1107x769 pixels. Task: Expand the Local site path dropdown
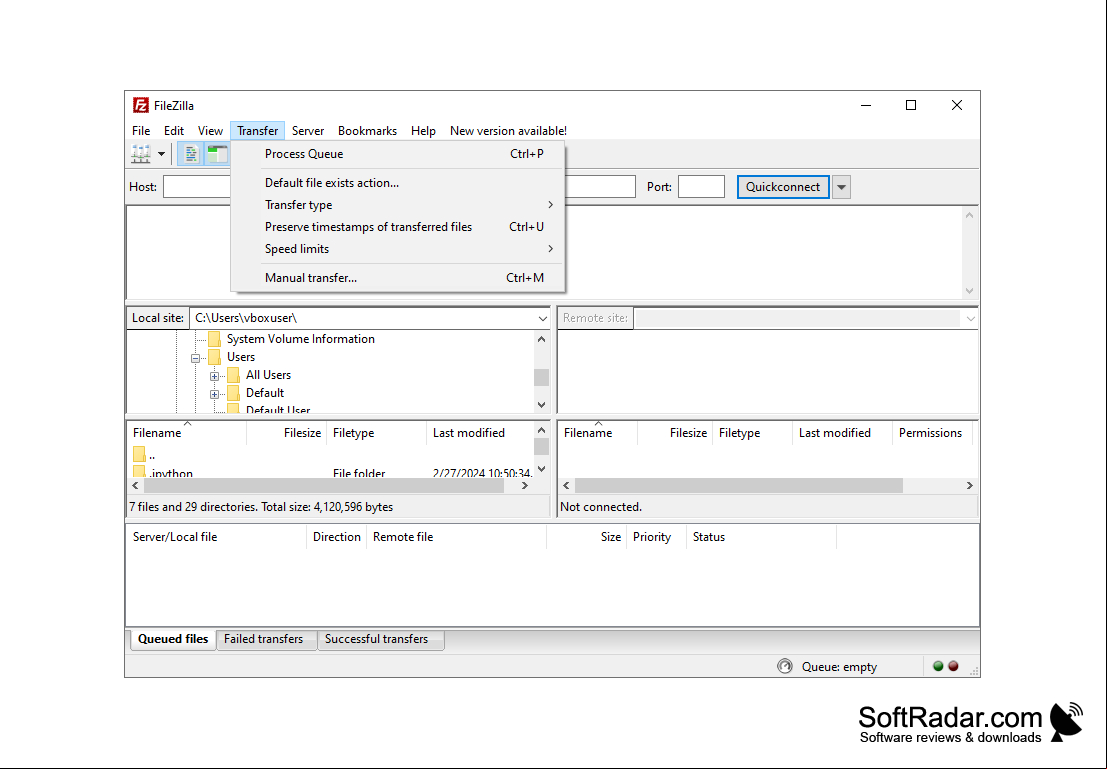tap(542, 318)
